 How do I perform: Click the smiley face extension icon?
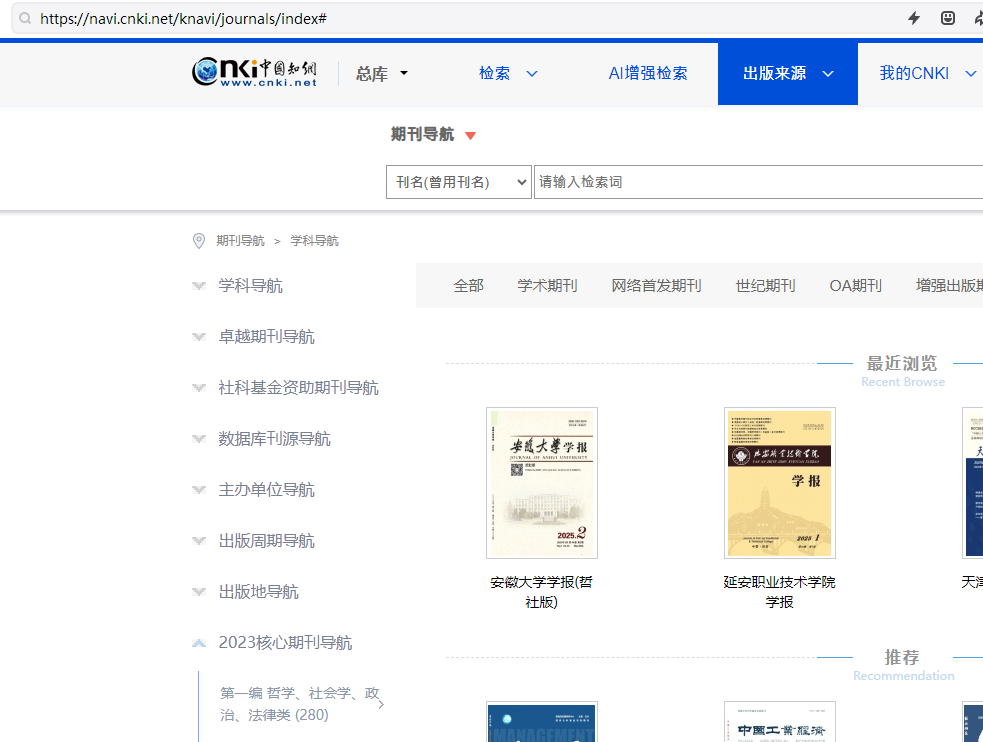[x=948, y=18]
